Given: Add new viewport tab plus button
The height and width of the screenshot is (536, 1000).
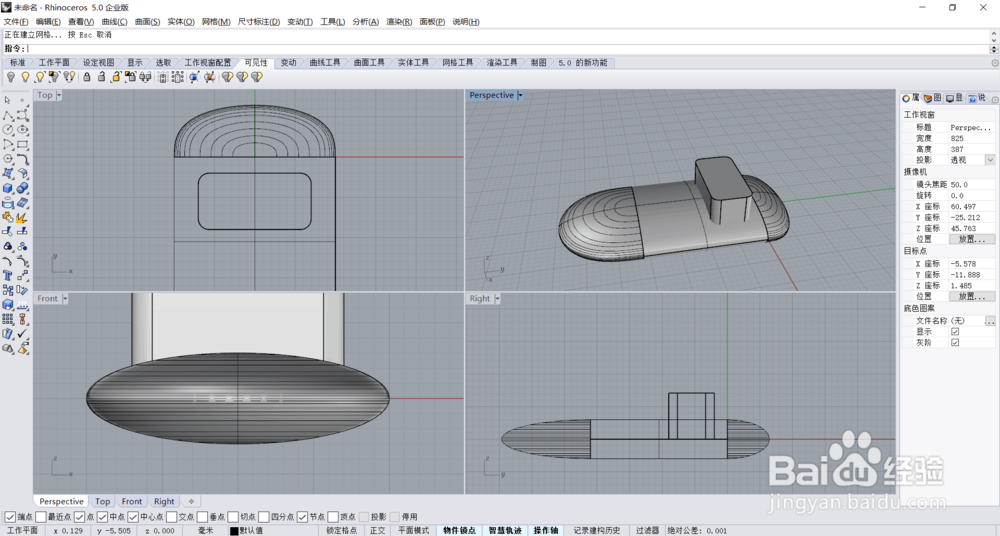Looking at the screenshot, I should point(191,502).
